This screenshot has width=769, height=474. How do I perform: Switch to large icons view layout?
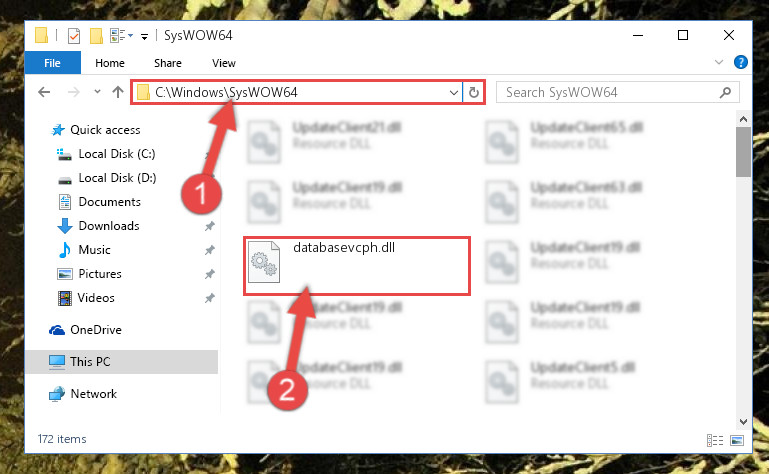(x=737, y=440)
